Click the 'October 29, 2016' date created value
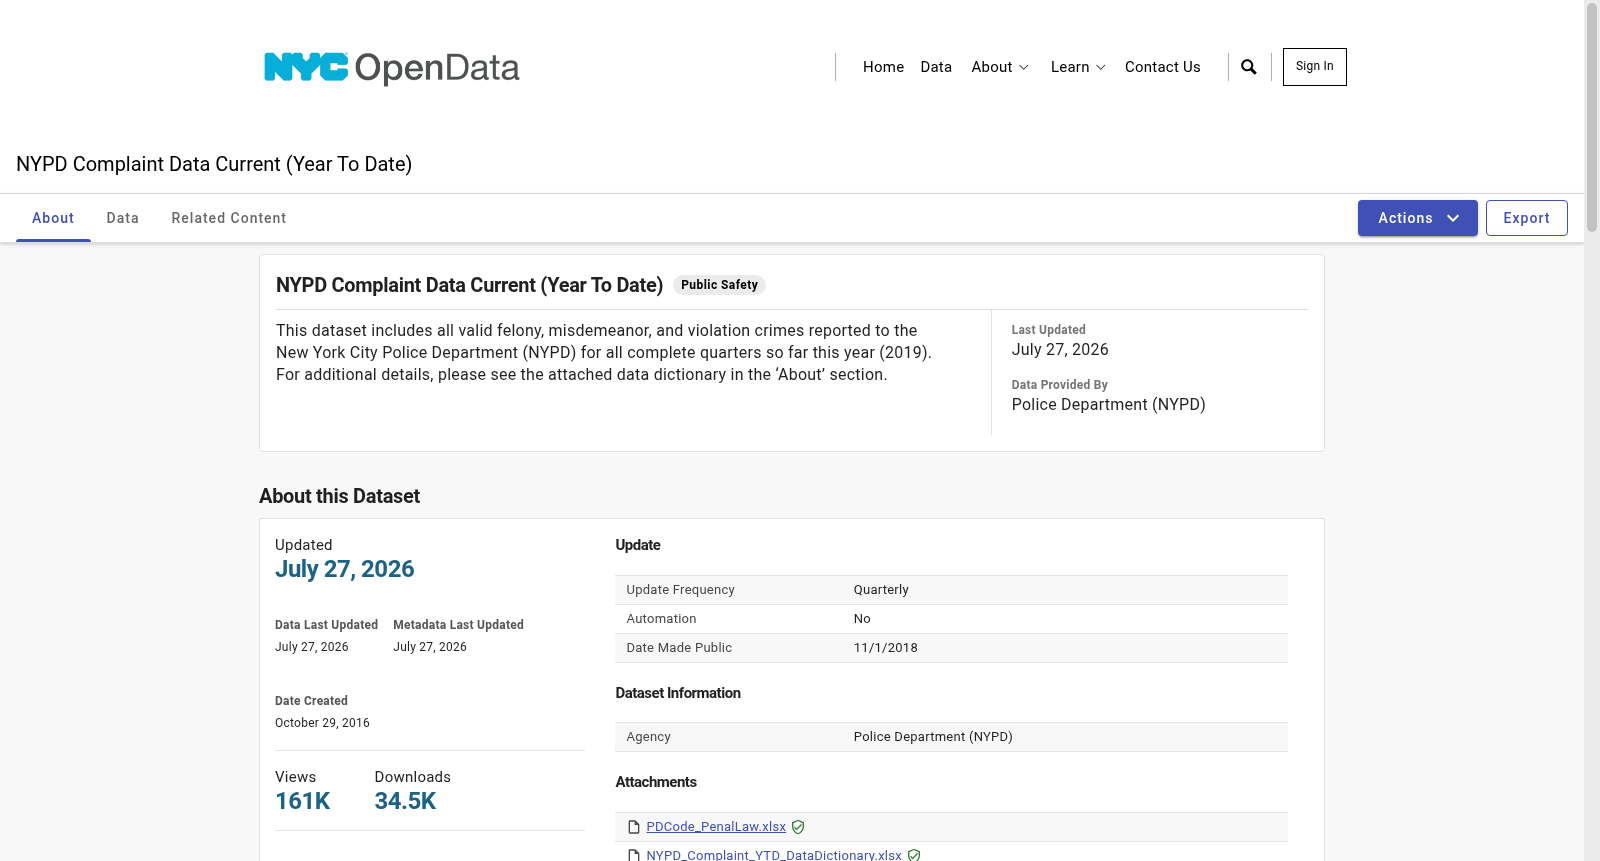The image size is (1600, 861). coord(322,723)
